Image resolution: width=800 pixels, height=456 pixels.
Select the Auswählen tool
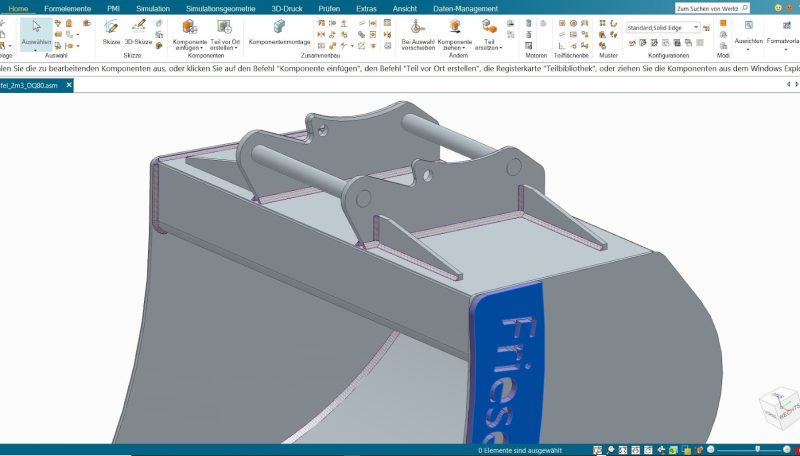pos(36,33)
